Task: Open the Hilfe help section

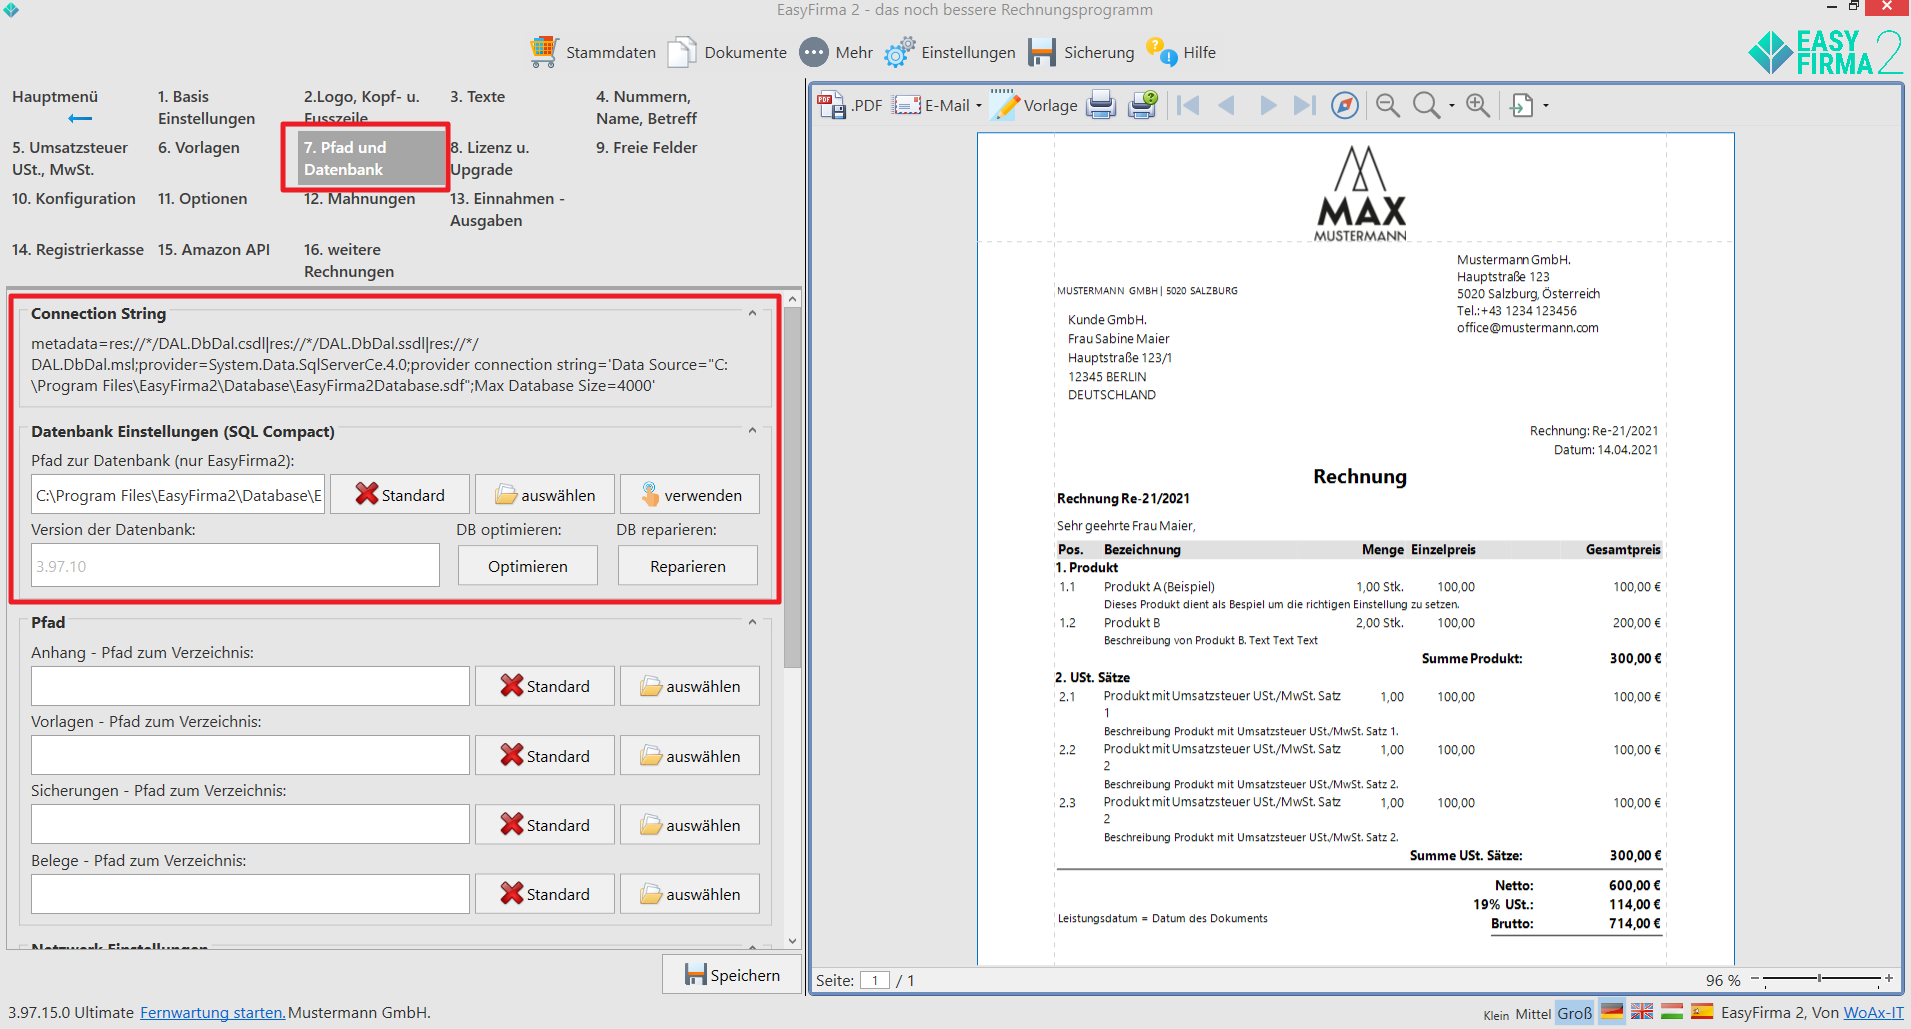Action: 1181,52
